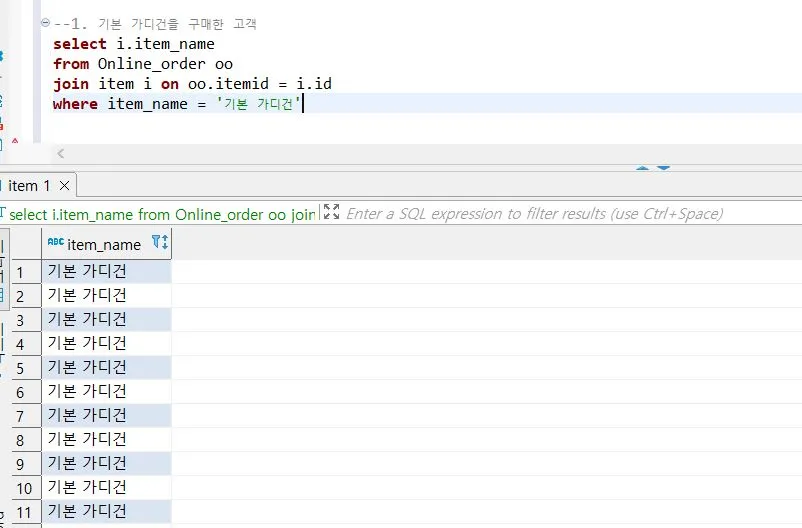Click the item_name cell in row 10

pos(106,488)
